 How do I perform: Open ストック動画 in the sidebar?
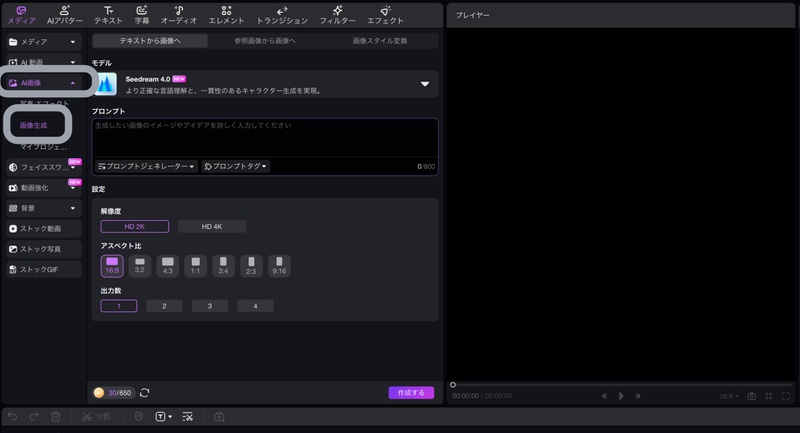click(44, 228)
